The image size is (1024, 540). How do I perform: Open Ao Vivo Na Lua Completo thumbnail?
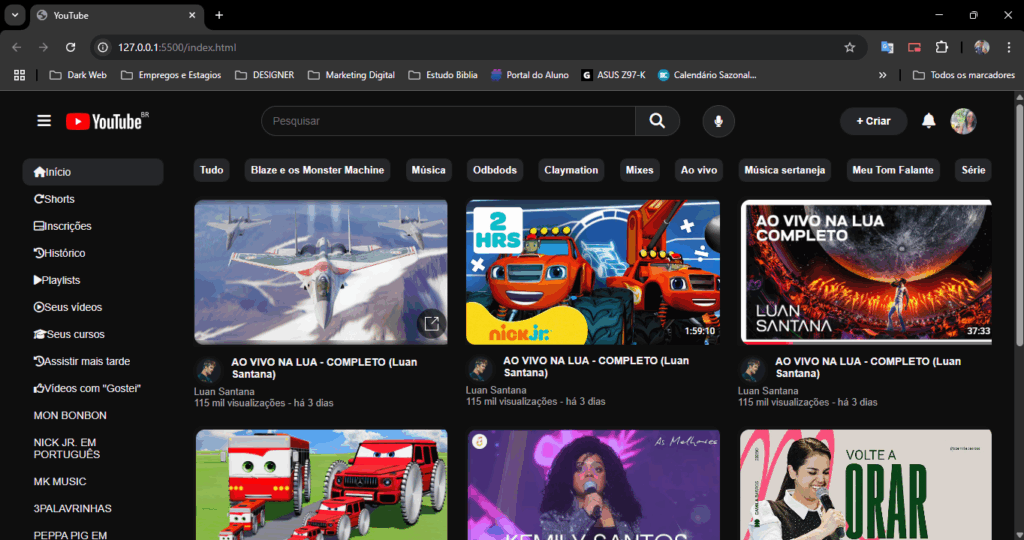(x=866, y=272)
